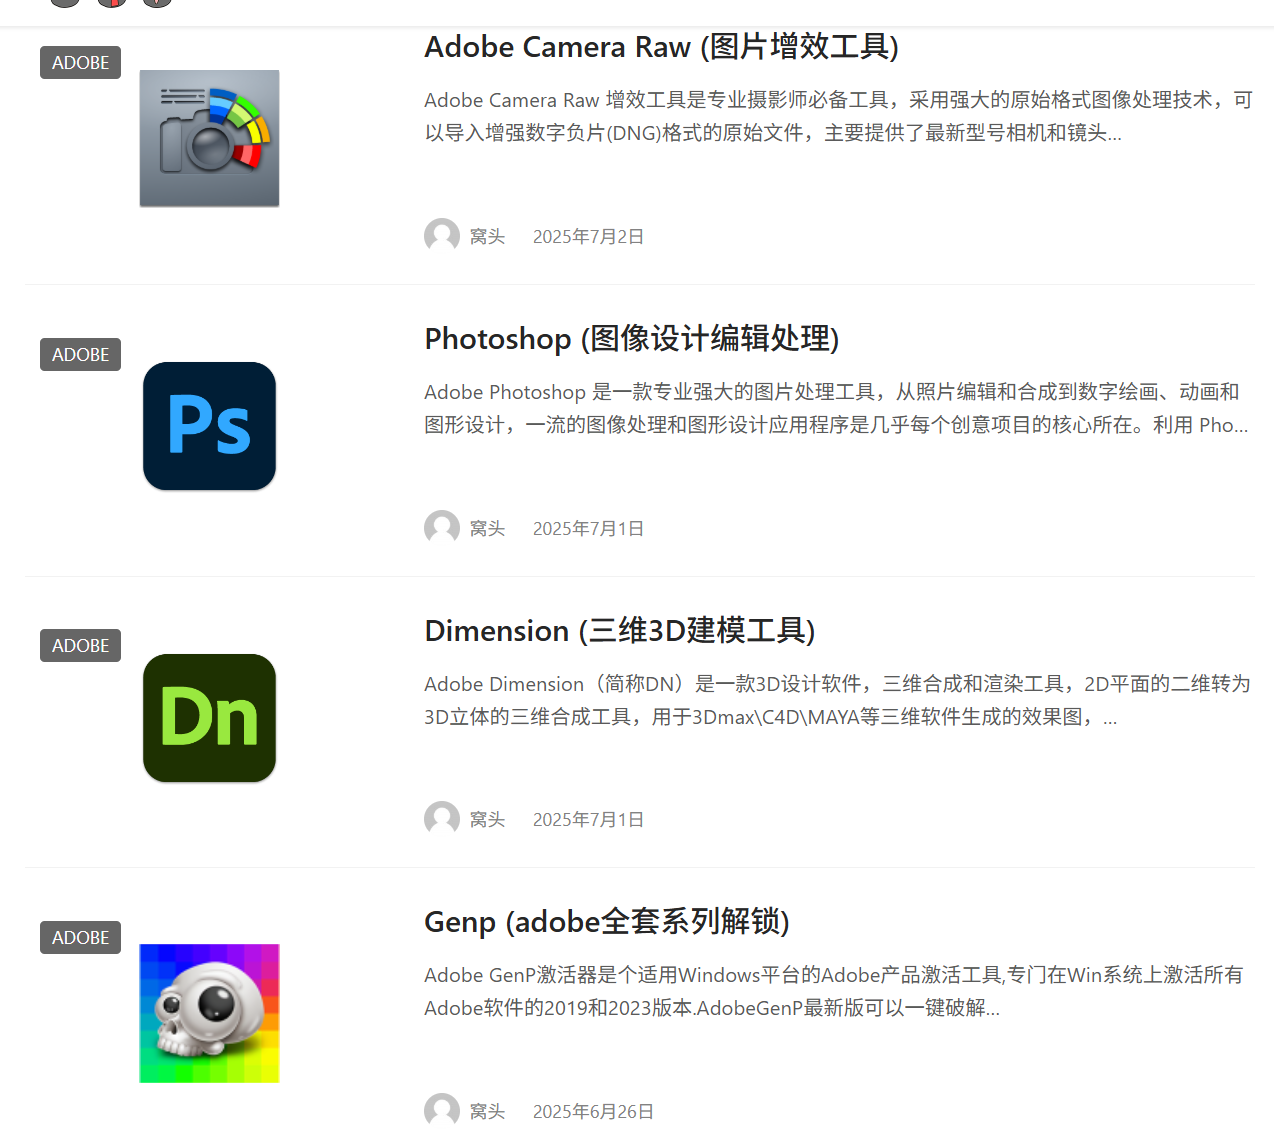This screenshot has width=1274, height=1142.
Task: Open the Genp rainbow skull icon
Action: click(209, 1013)
